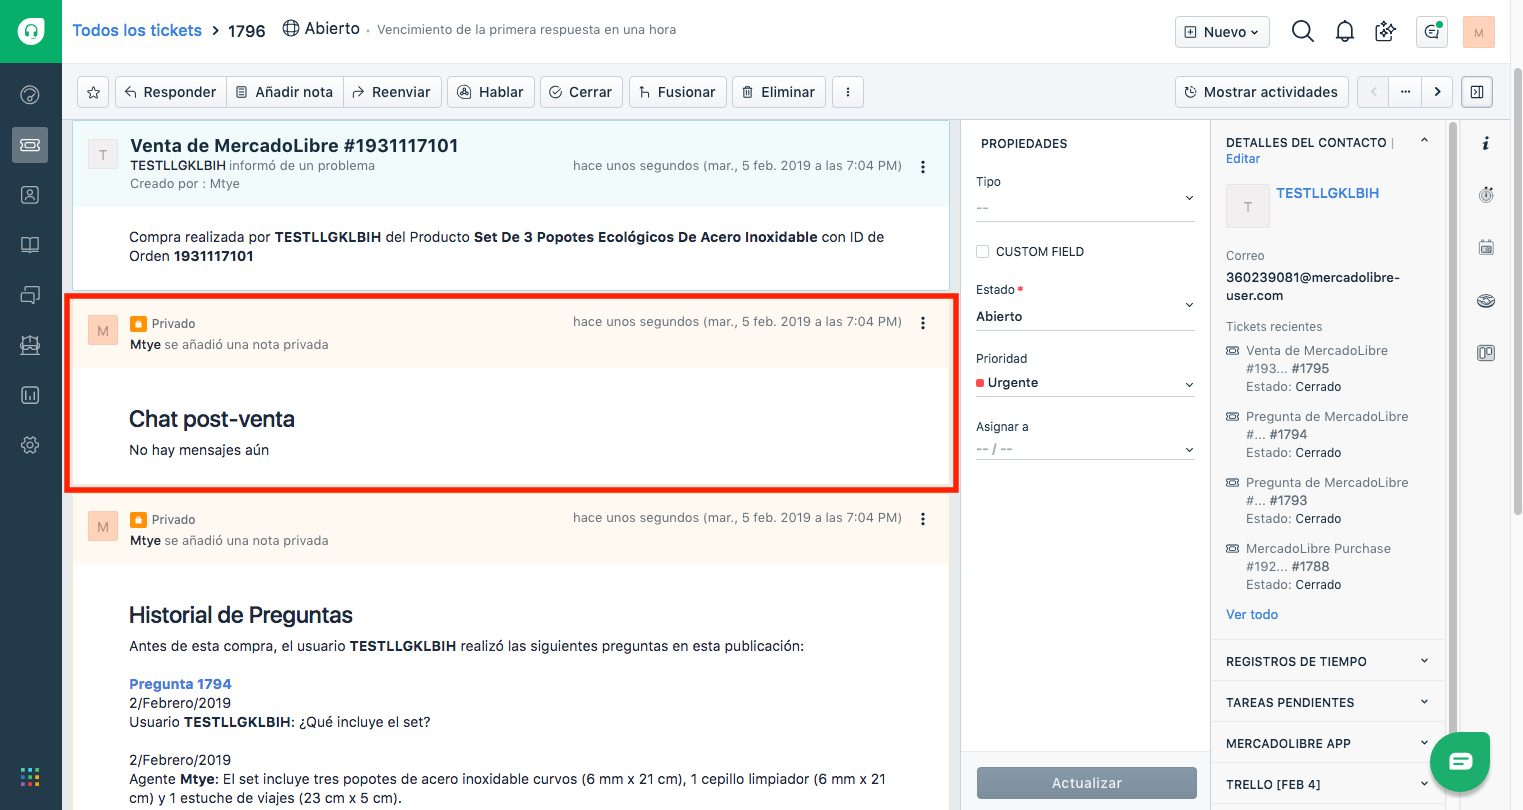Click the Freshdesk headset logo

click(31, 31)
